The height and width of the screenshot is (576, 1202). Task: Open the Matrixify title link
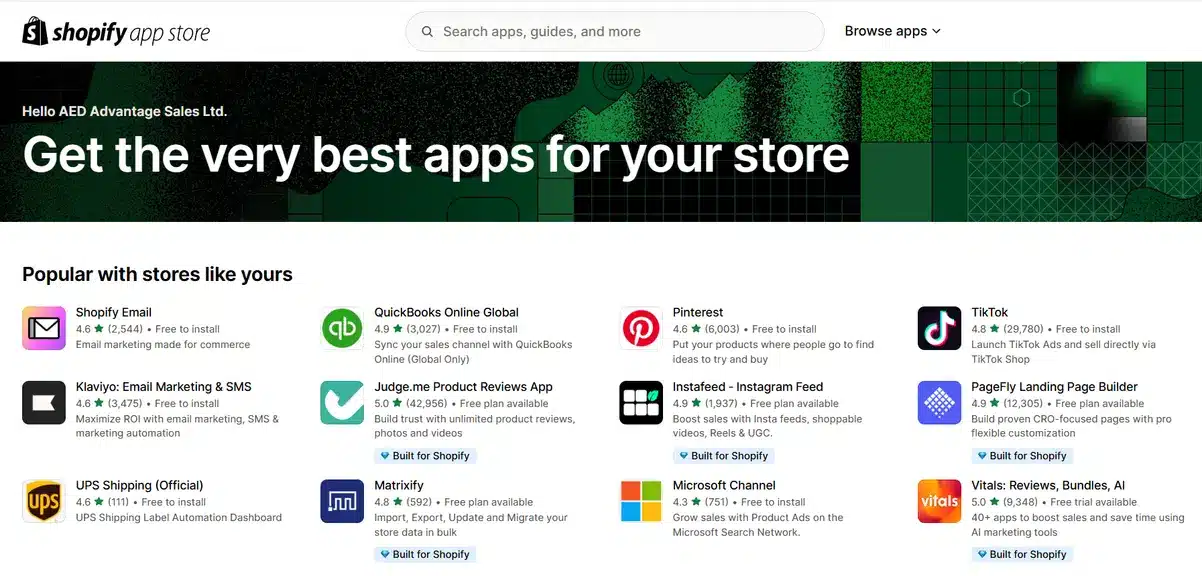pyautogui.click(x=399, y=485)
